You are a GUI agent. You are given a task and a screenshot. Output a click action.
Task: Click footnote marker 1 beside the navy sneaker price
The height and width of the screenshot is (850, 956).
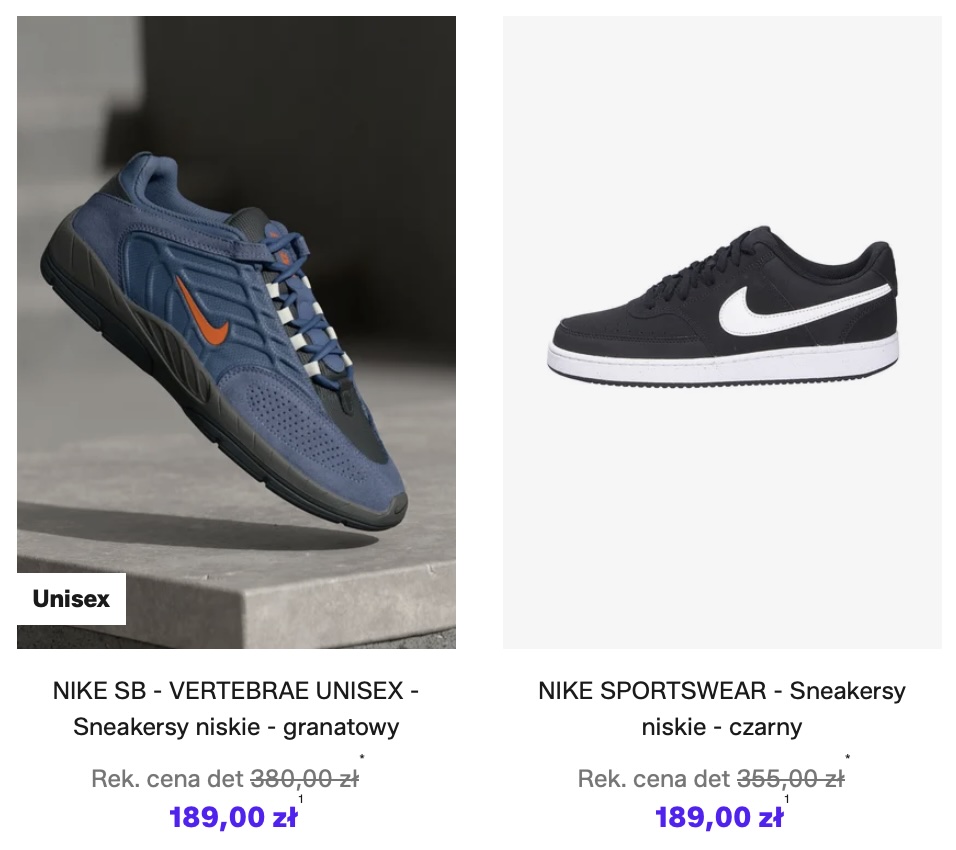tap(301, 799)
